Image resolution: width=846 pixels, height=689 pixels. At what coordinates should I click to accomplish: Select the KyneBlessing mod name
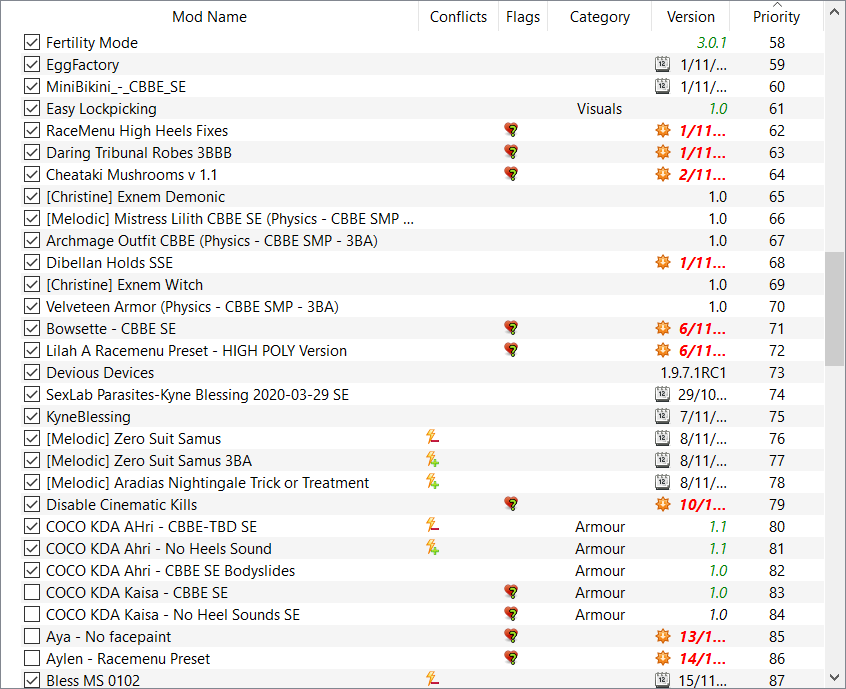tap(88, 417)
